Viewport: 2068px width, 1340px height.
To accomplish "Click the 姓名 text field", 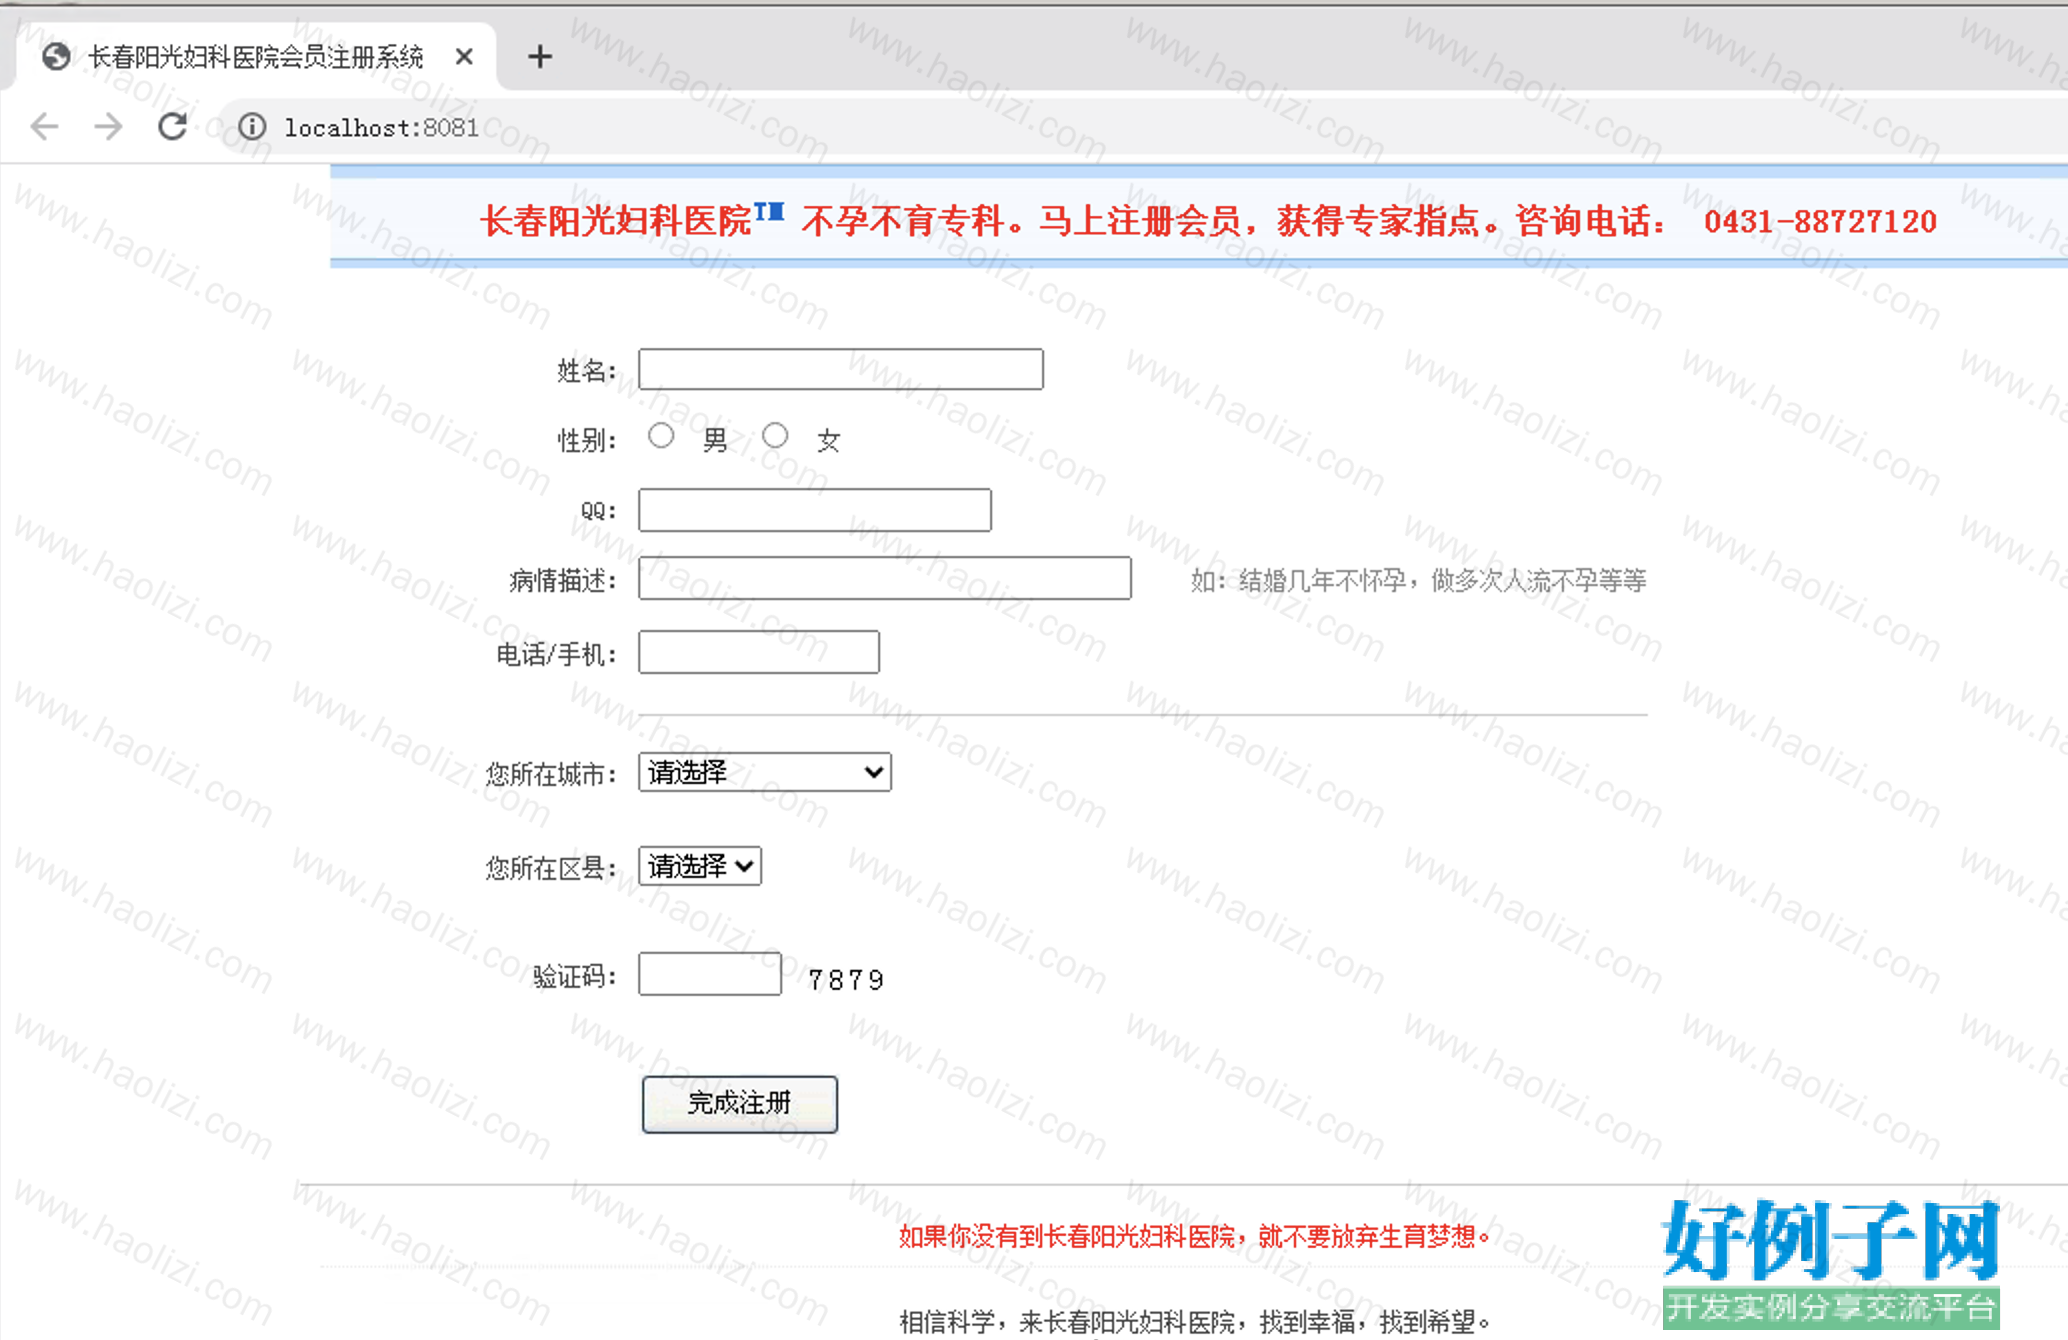I will 841,369.
